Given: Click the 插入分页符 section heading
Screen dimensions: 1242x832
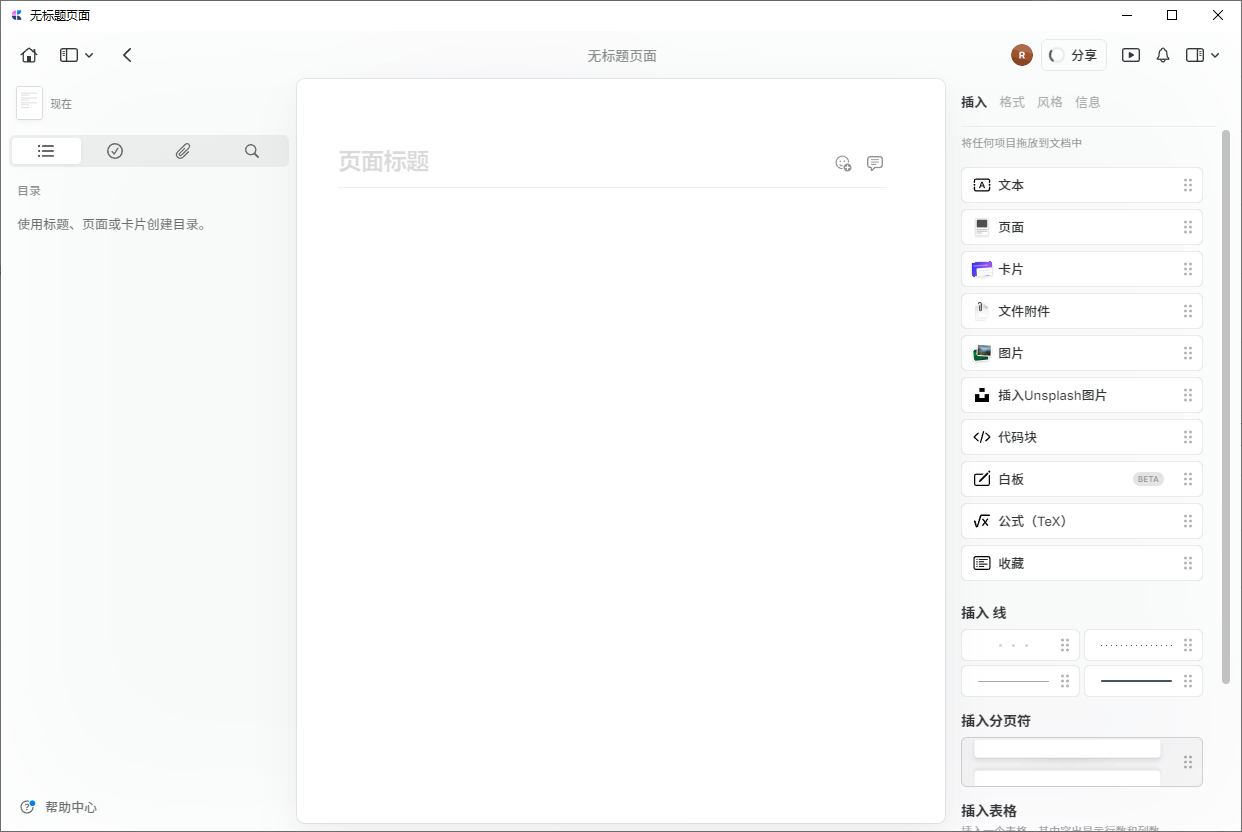Looking at the screenshot, I should tap(996, 720).
